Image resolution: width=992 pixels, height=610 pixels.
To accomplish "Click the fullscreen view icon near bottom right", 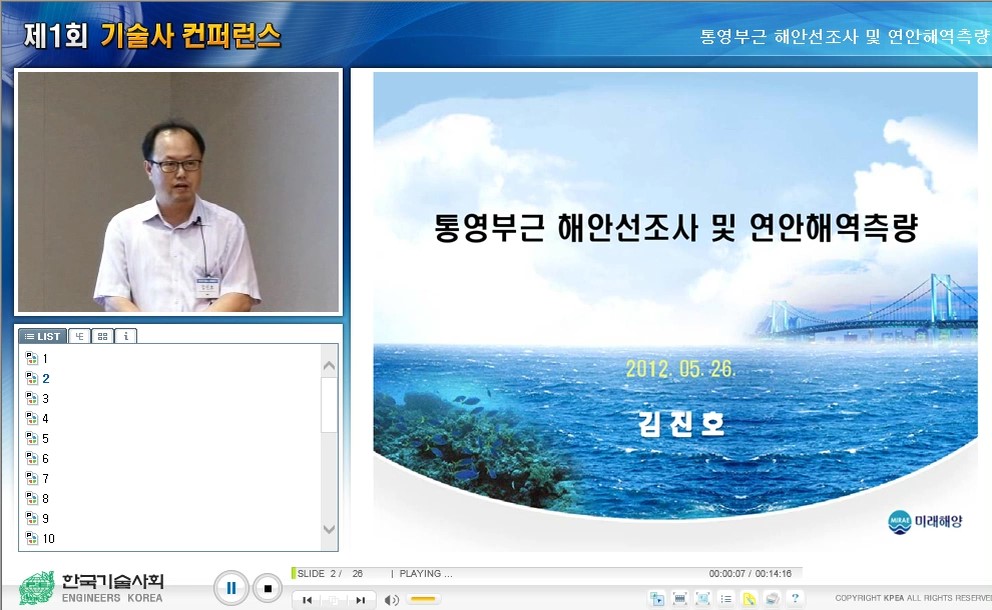I will (x=704, y=598).
